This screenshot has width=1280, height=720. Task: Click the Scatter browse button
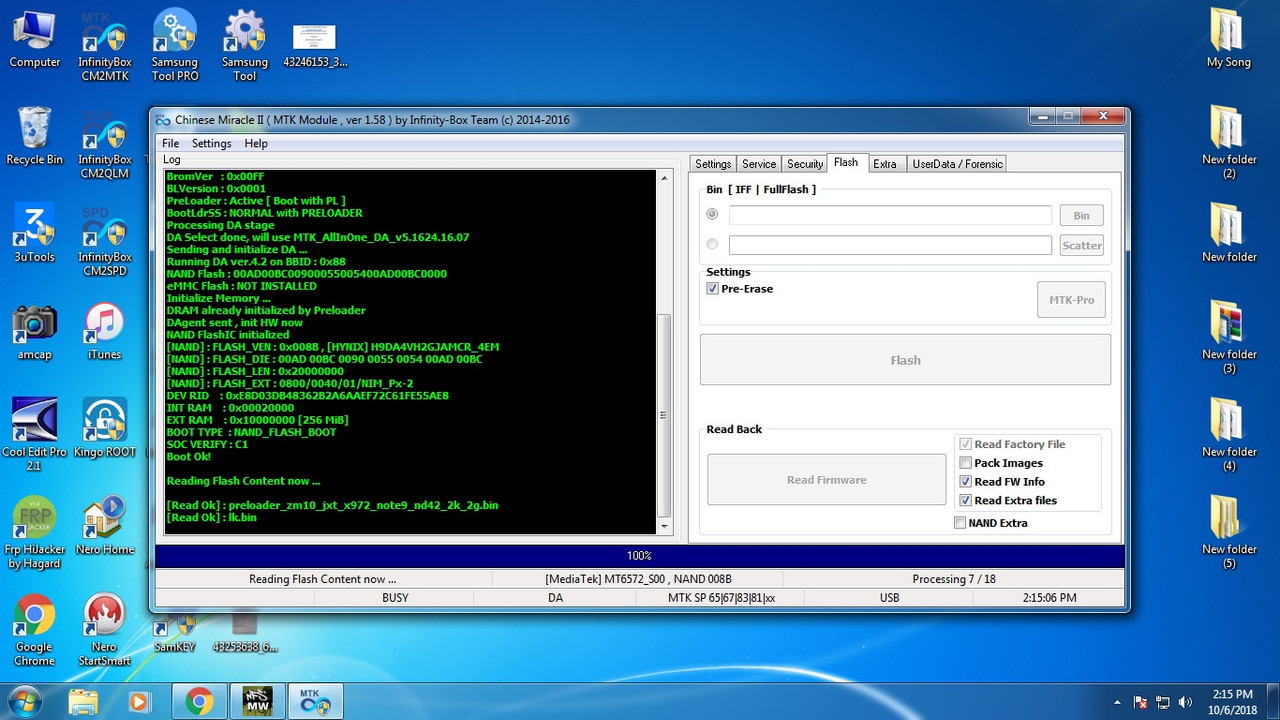click(1081, 245)
